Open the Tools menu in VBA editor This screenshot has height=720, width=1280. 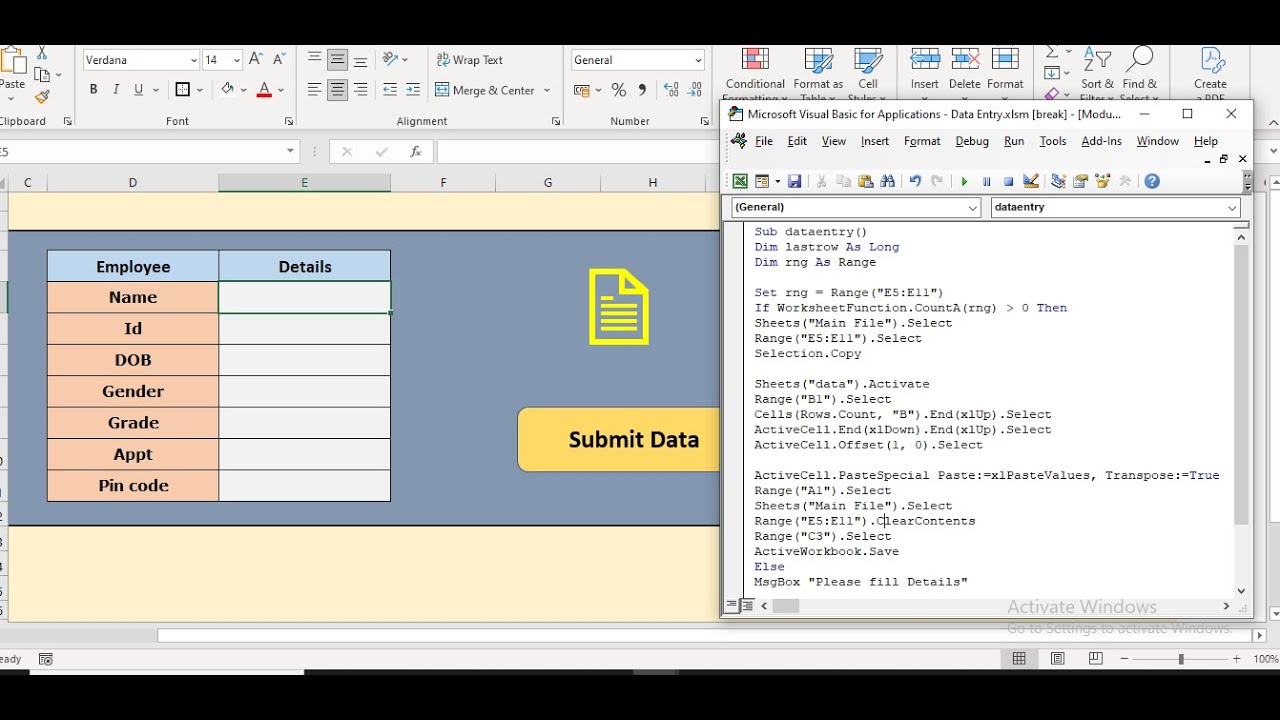point(1053,141)
